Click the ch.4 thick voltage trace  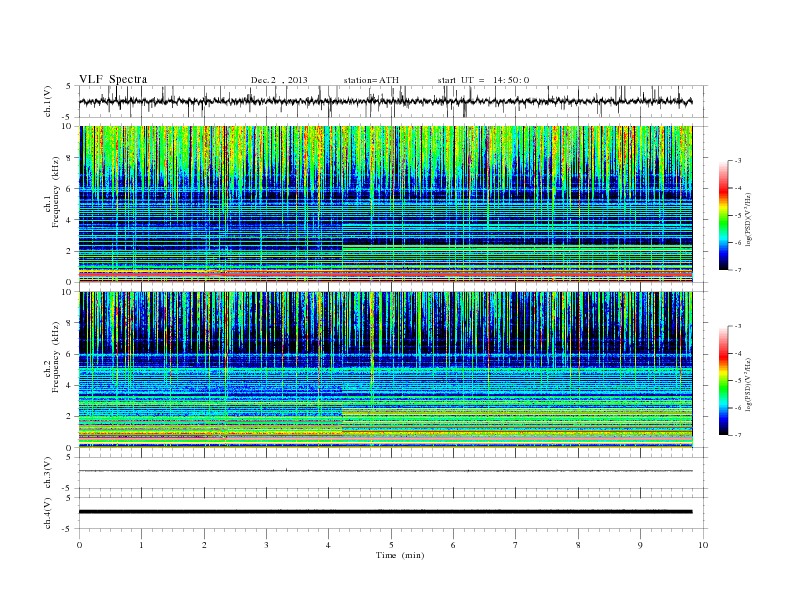pyautogui.click(x=385, y=512)
